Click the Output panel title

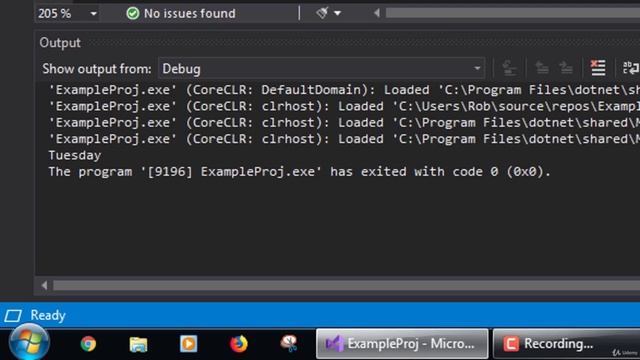click(x=60, y=43)
